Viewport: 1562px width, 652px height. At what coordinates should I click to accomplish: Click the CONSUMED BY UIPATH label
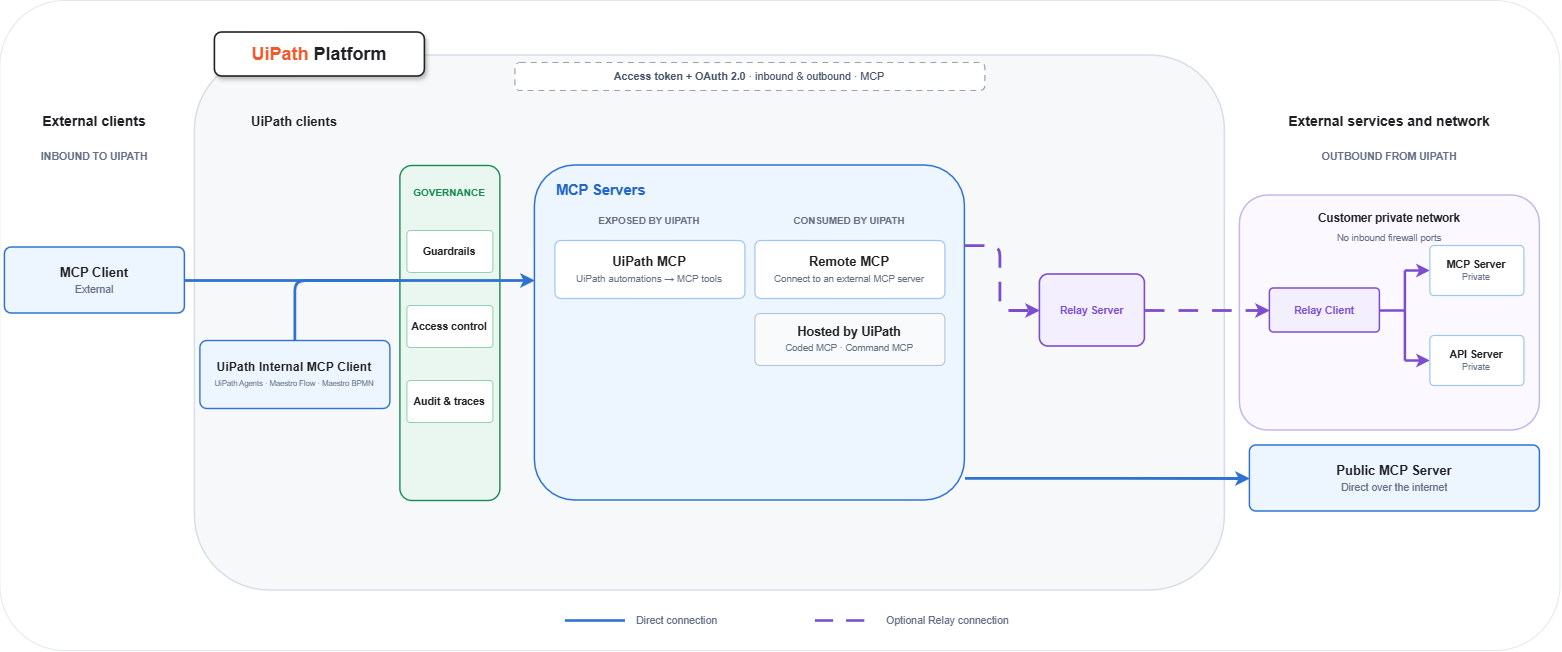[x=849, y=220]
